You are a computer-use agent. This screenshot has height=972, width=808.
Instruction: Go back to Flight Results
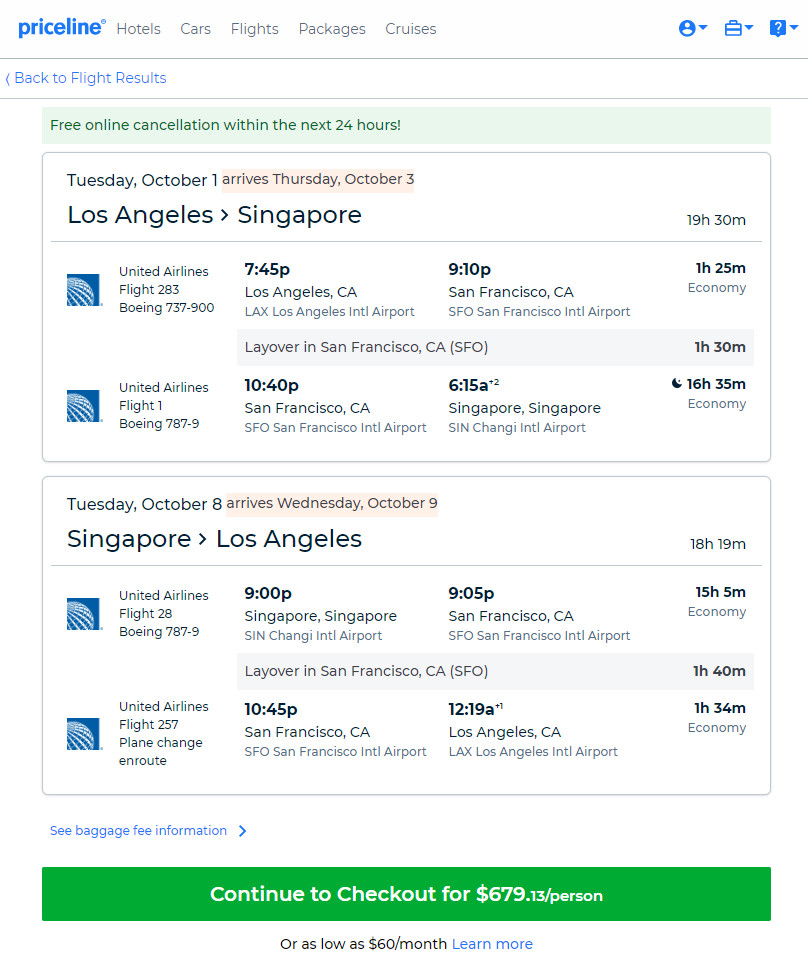coord(90,78)
